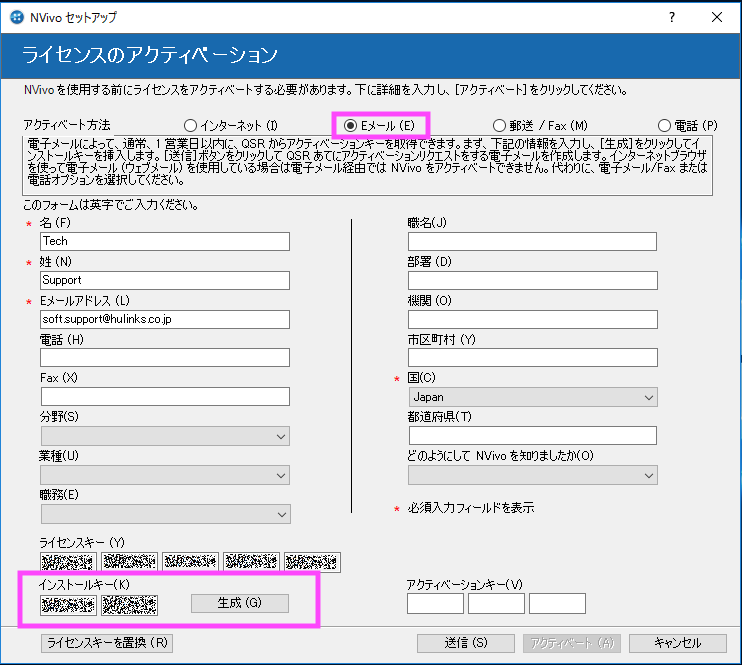Viewport: 742px width, 665px height.
Task: Expand the 職務(E) dropdown
Action: (x=166, y=514)
